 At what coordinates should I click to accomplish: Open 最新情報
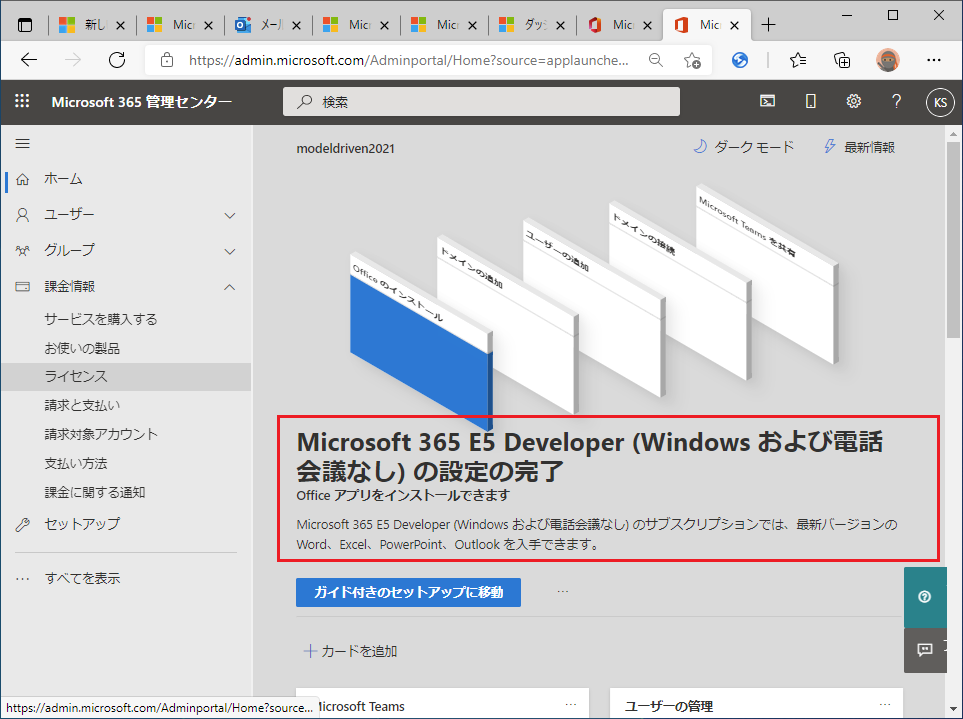[x=859, y=147]
